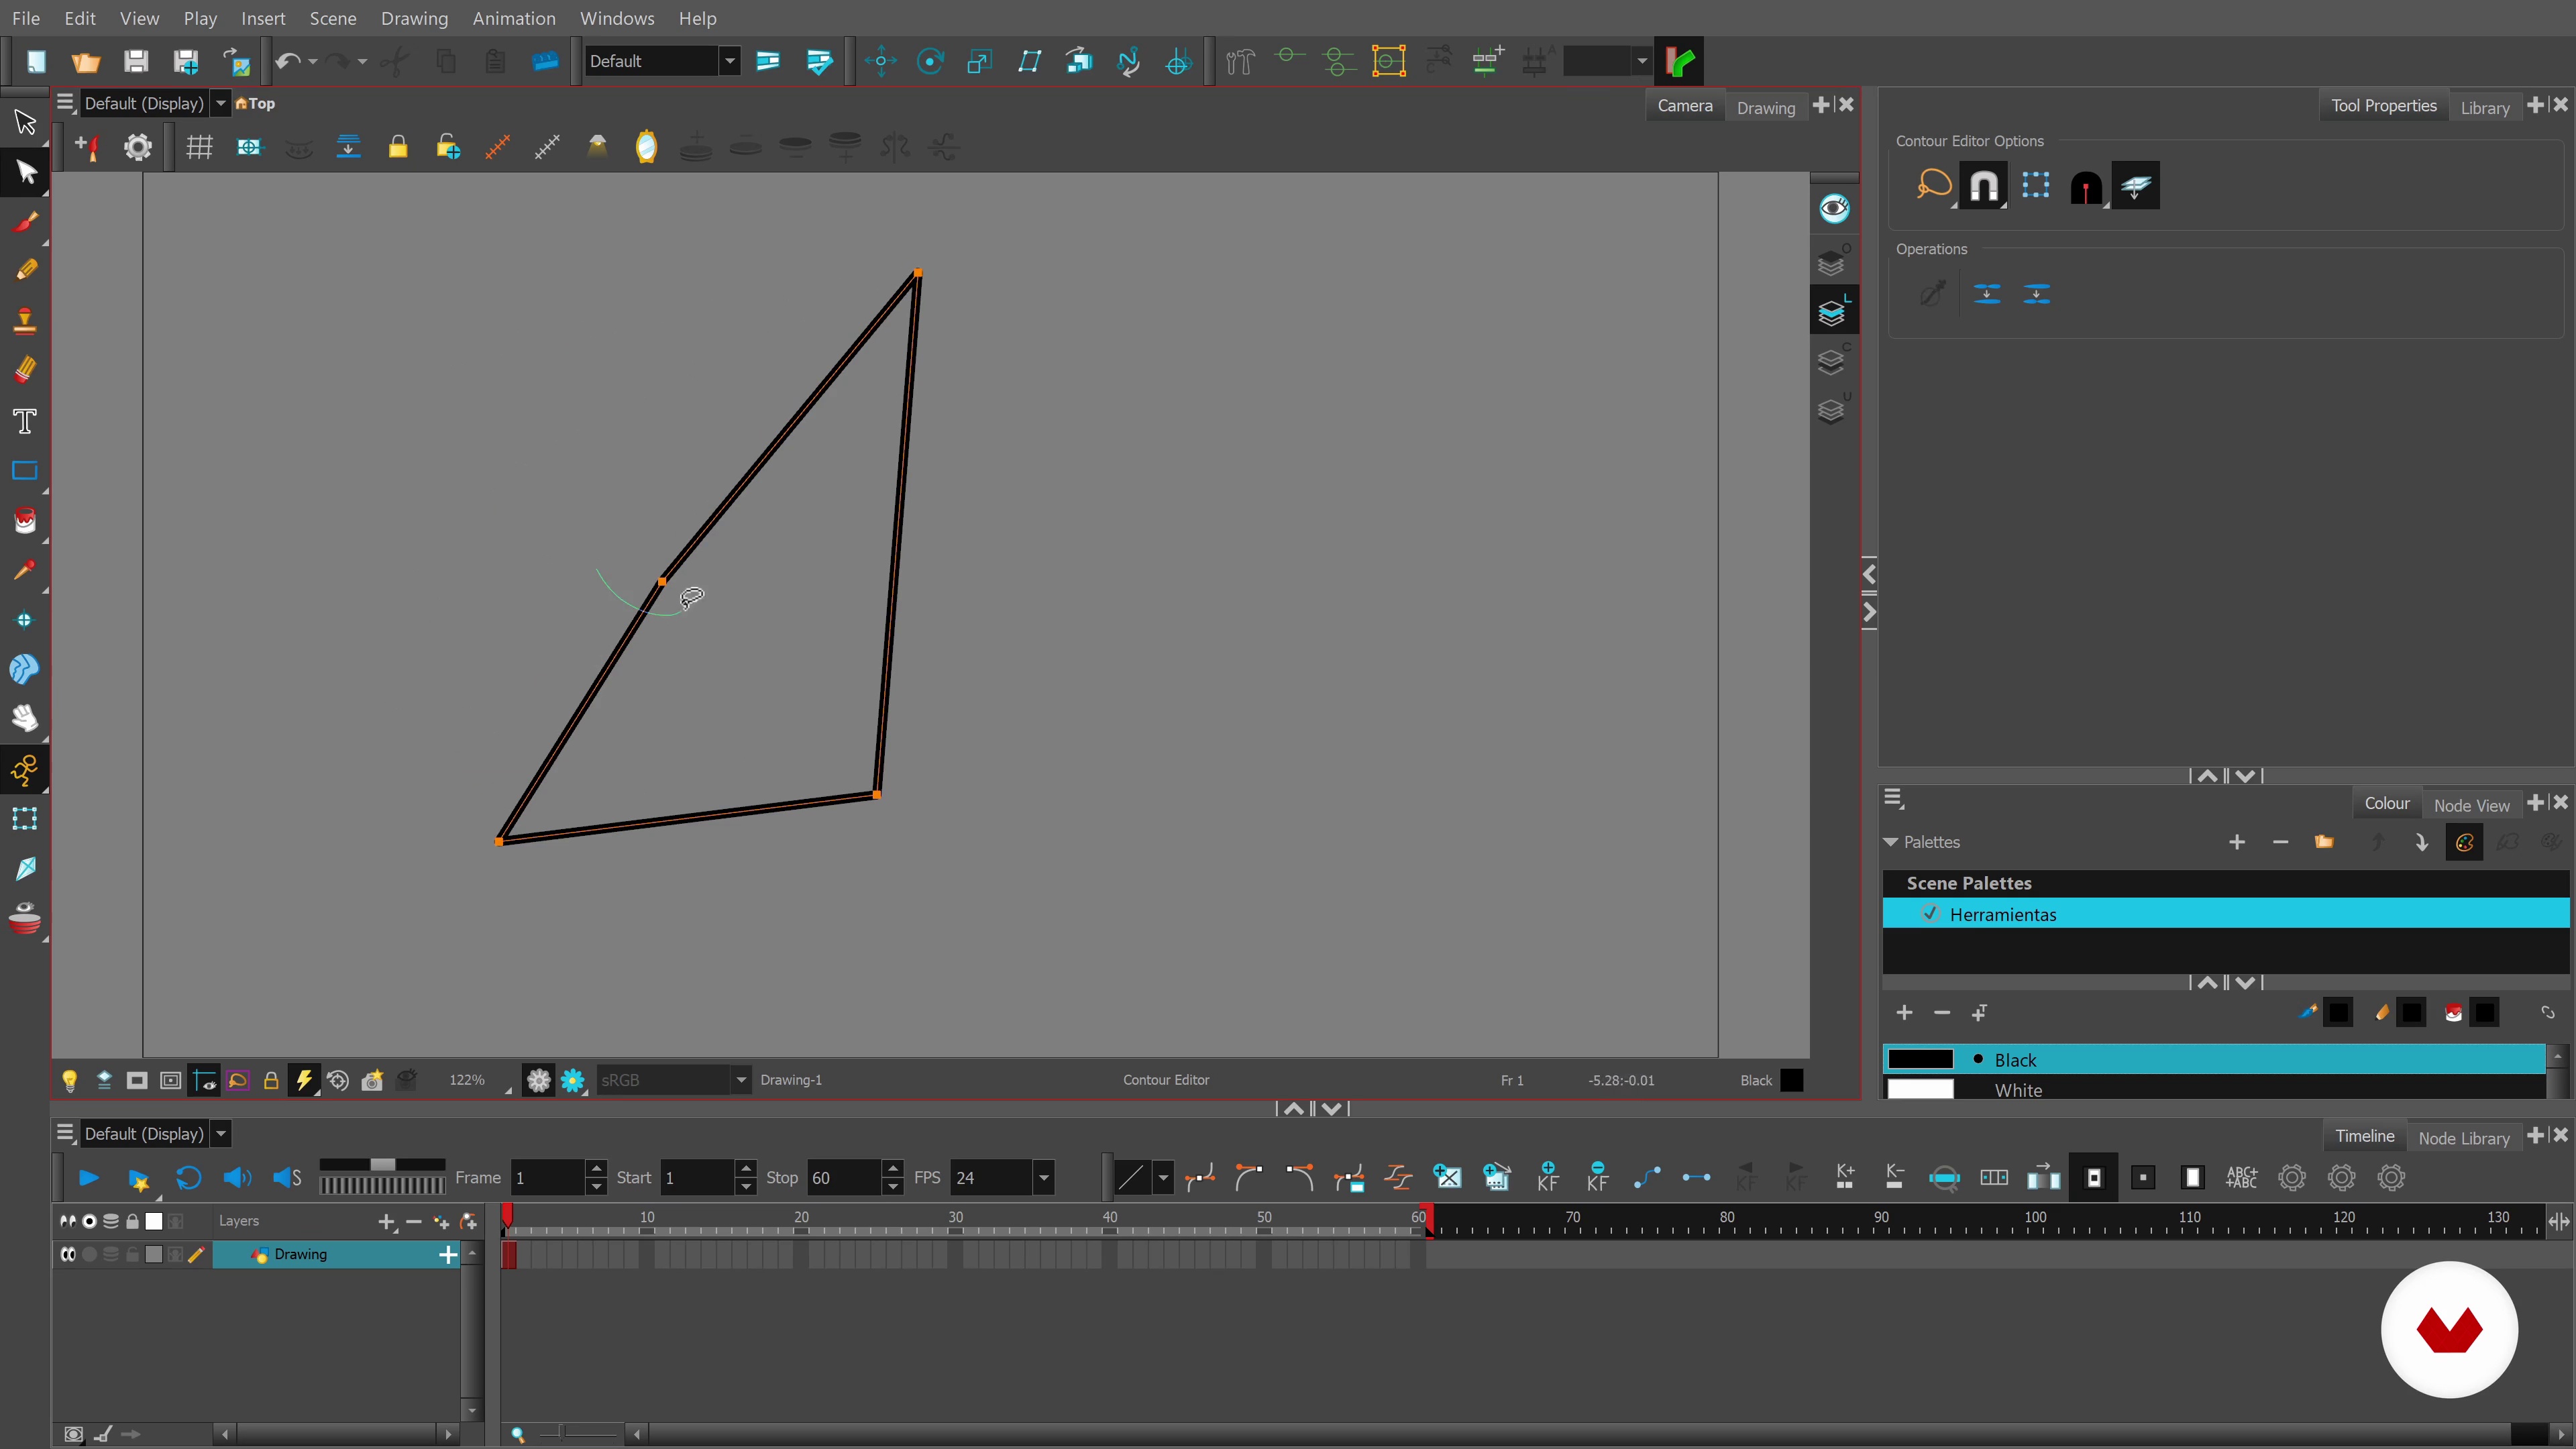Screen dimensions: 2576x1449
Task: Select the Pencil tool
Action: (25, 270)
